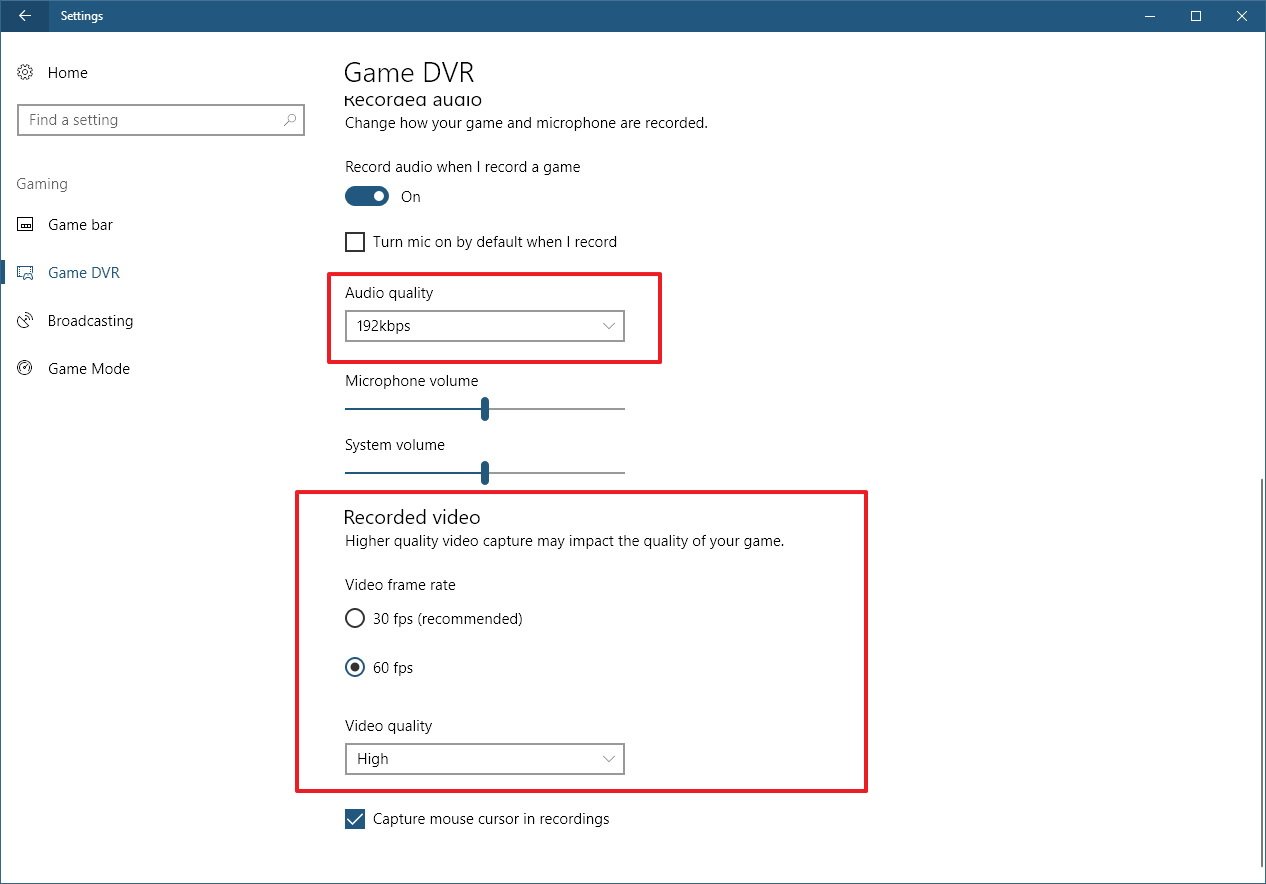Click the search magnifier icon

click(x=290, y=120)
